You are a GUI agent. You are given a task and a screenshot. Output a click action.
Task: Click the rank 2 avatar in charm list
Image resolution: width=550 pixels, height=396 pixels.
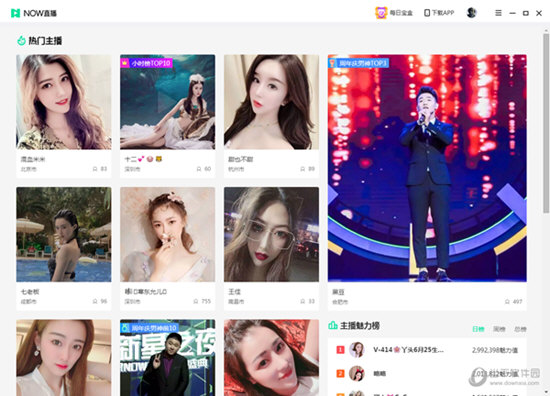(x=357, y=373)
